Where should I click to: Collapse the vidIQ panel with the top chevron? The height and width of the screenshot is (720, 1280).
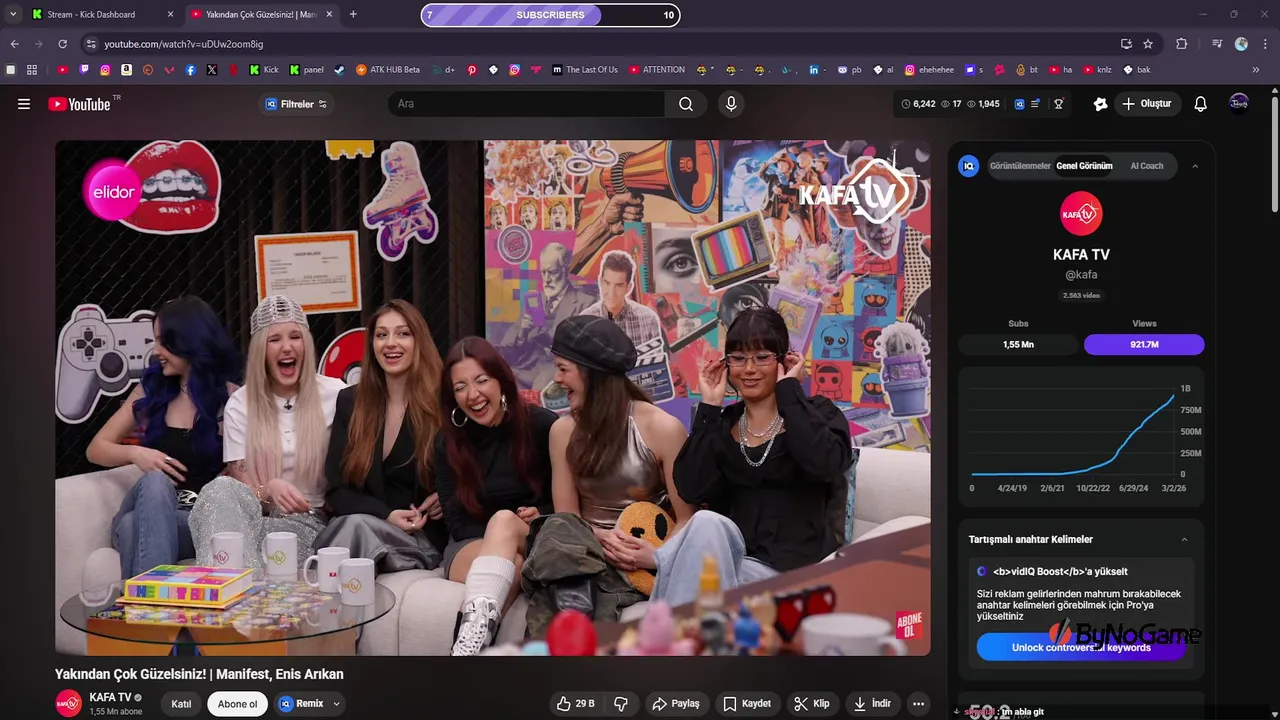point(1194,166)
